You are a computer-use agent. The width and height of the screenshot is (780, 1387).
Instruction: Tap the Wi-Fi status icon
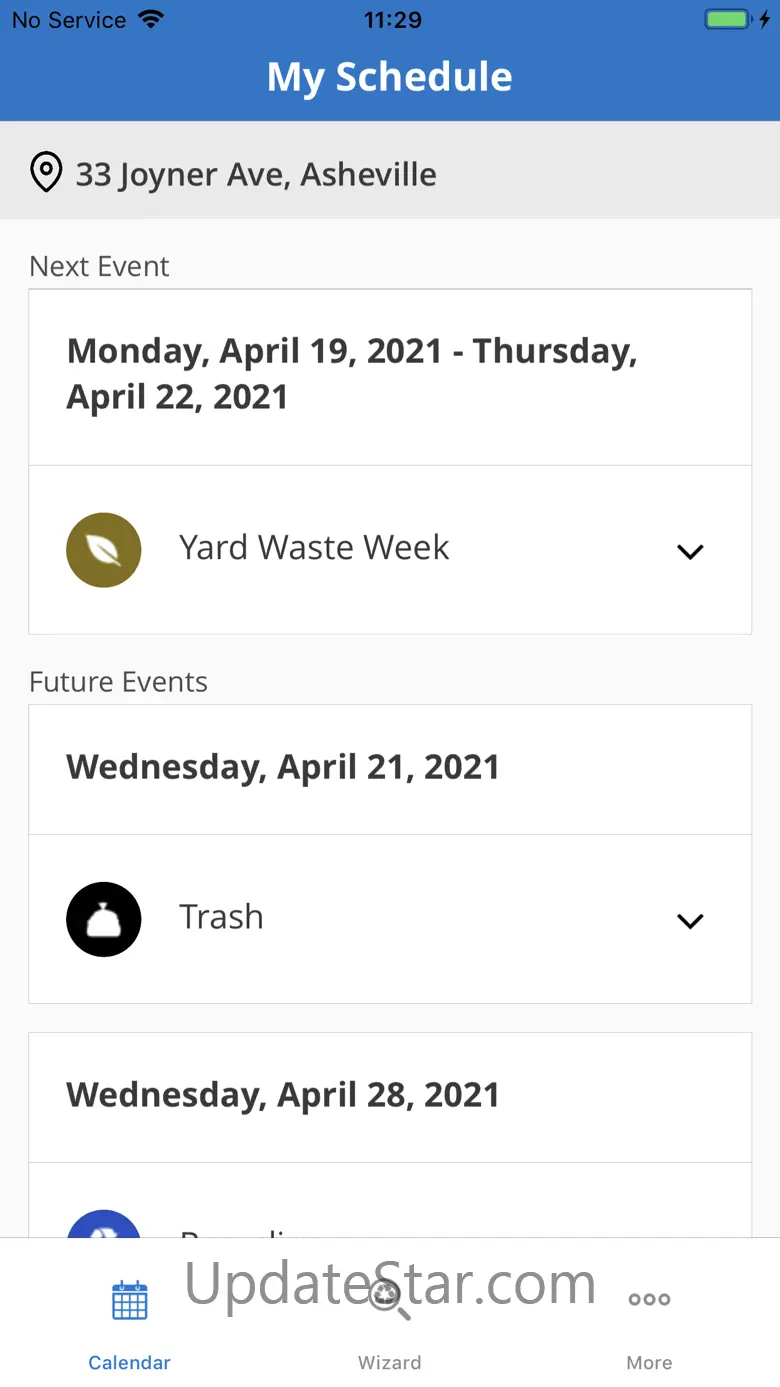pos(151,20)
